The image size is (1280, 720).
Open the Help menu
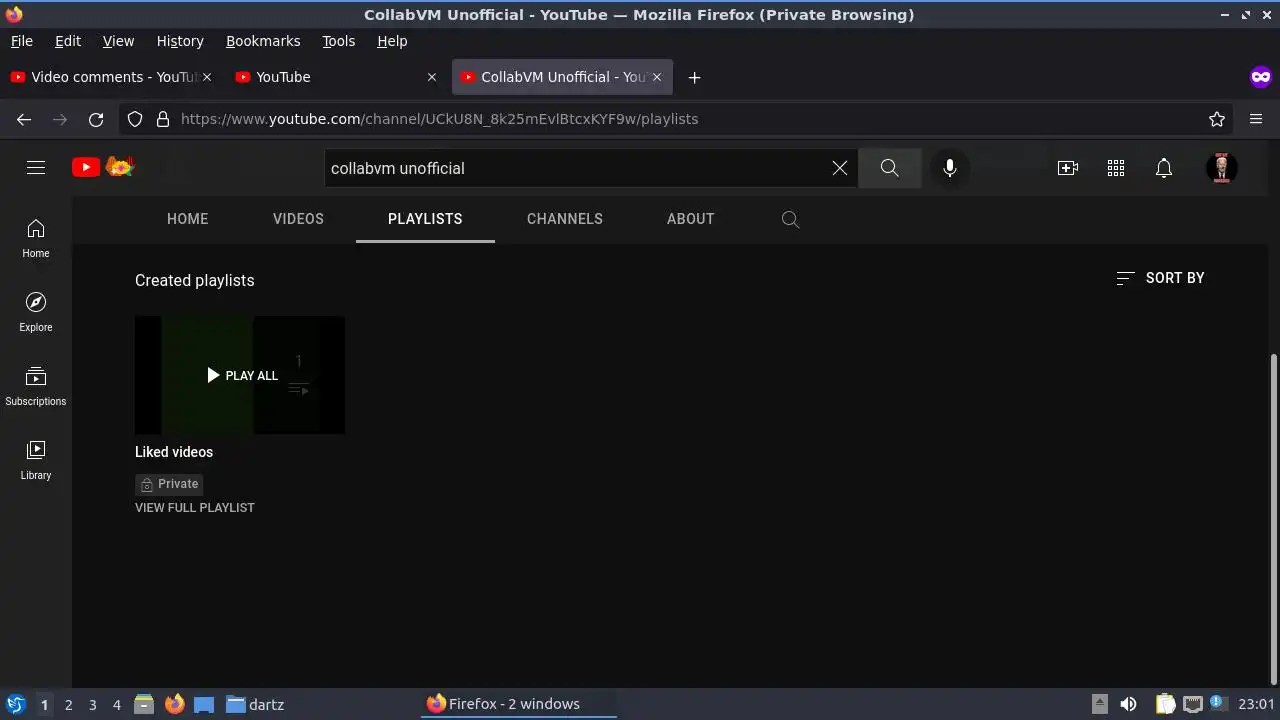pos(392,41)
